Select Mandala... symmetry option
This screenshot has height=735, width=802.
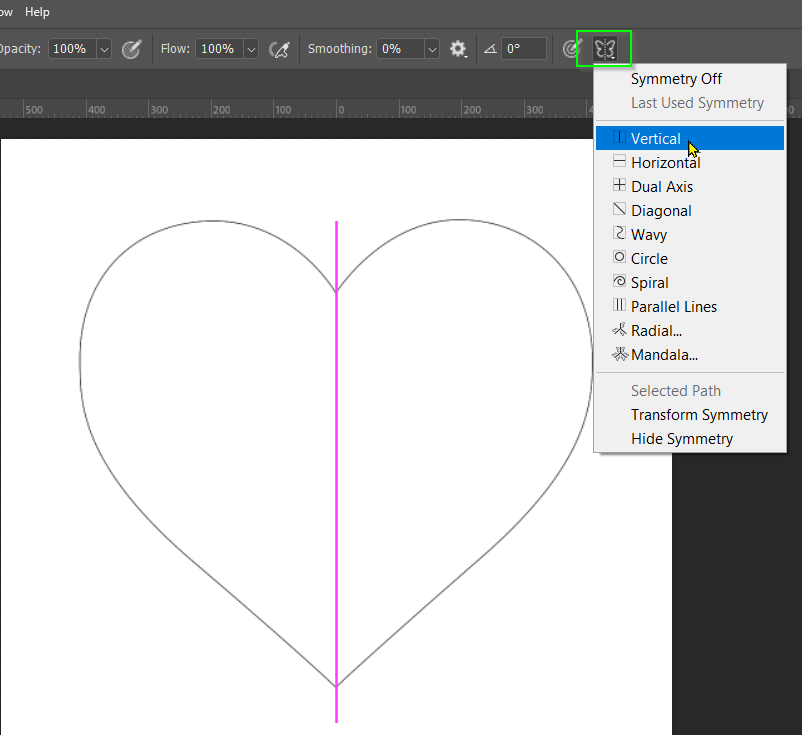664,355
